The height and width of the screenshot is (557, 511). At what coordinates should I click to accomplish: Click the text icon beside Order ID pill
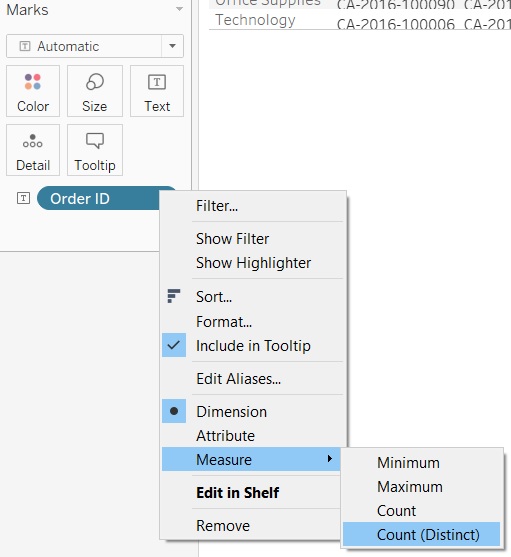click(x=23, y=198)
